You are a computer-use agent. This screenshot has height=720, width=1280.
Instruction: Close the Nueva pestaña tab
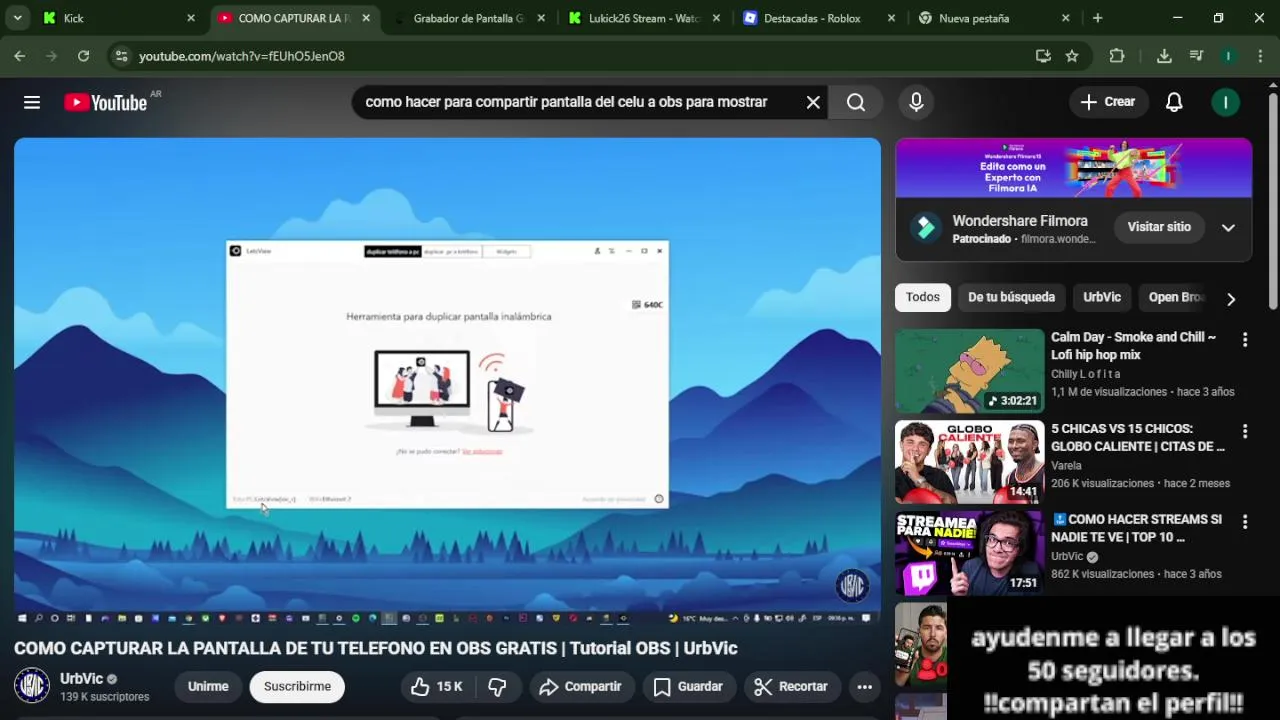[1065, 18]
